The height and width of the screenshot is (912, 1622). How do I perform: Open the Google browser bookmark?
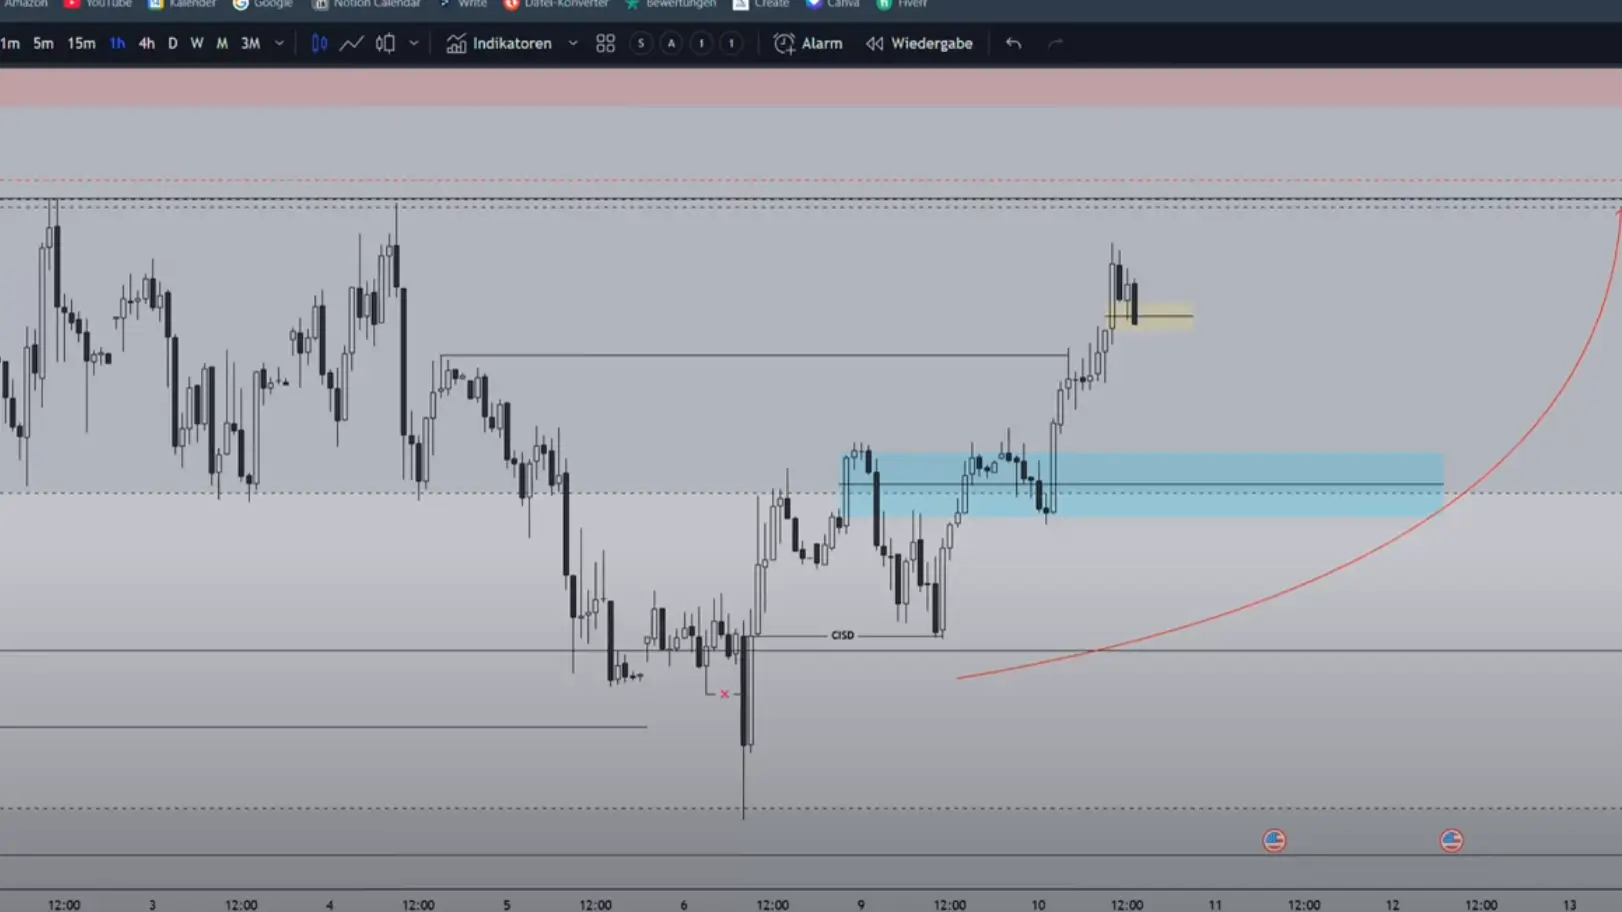[263, 4]
